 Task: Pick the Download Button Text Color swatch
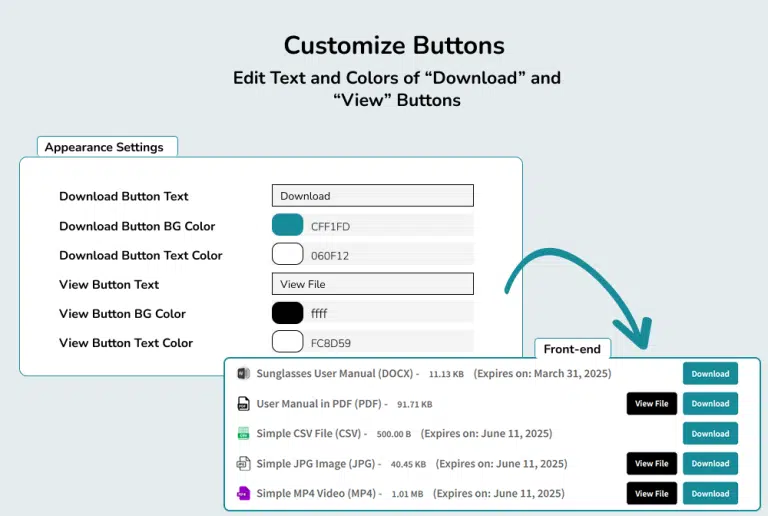point(287,254)
